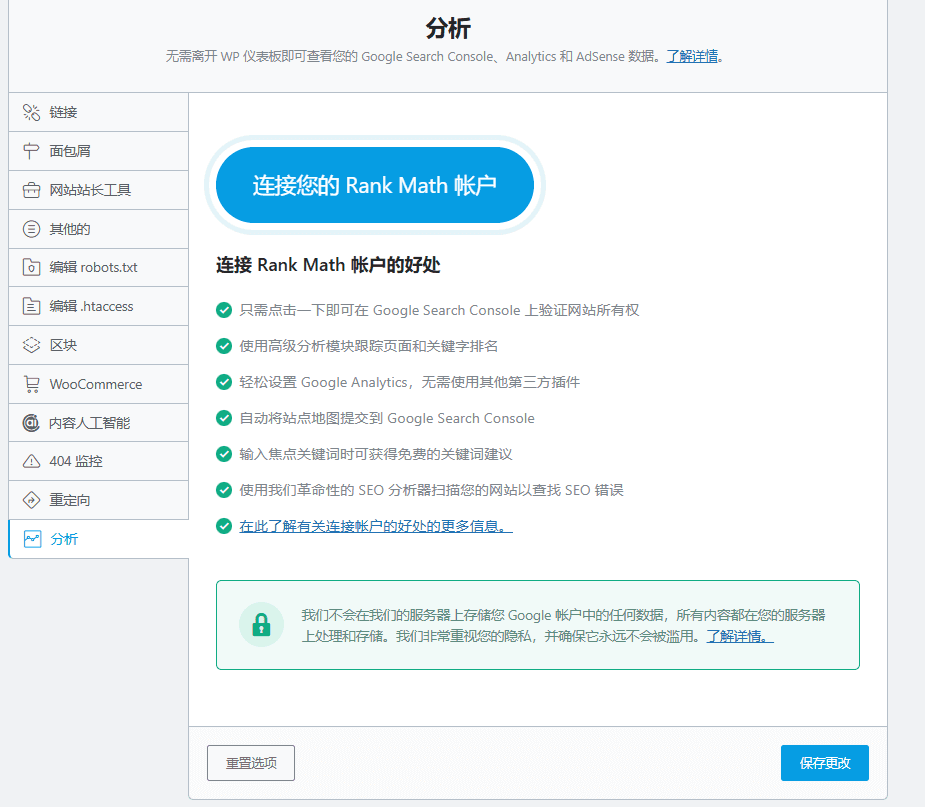
Task: Click the 其他的 circled-lines icon
Action: click(31, 229)
